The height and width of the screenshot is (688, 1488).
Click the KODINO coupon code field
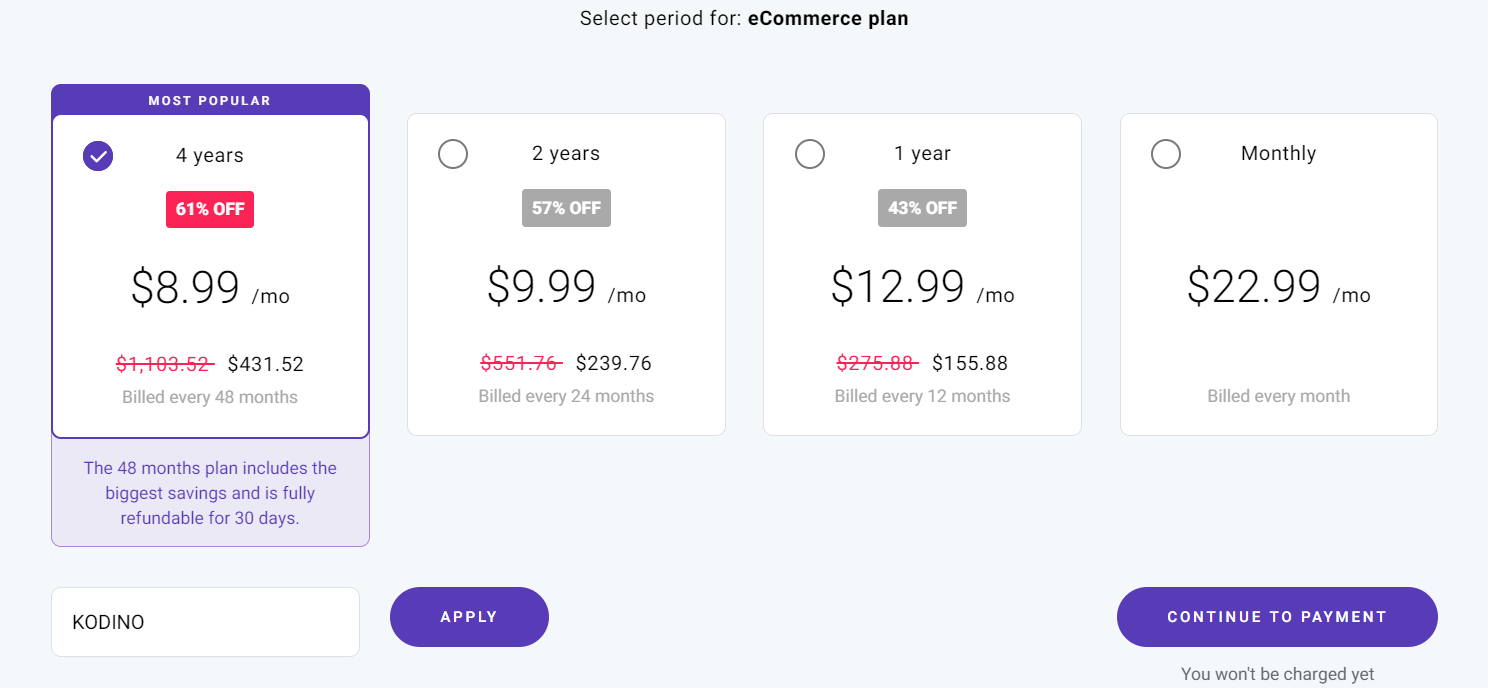coord(205,622)
